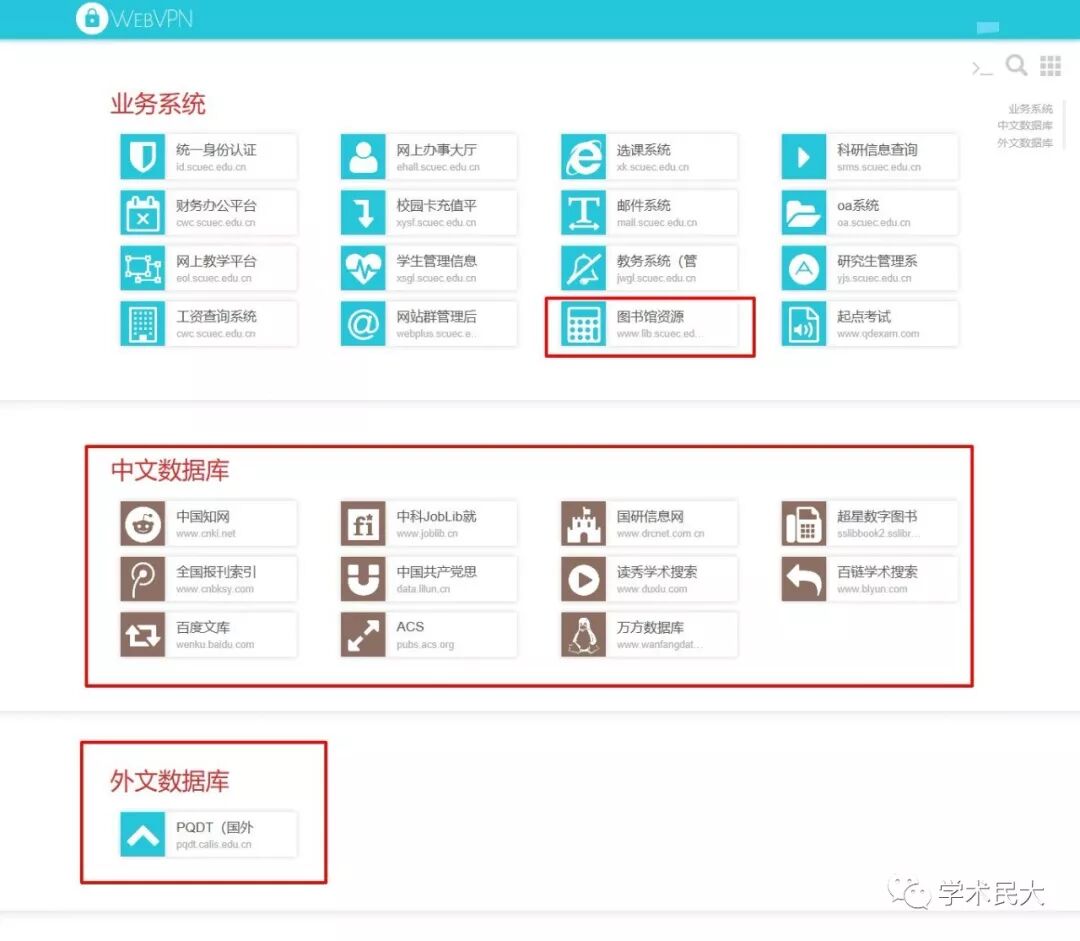Open the search magnifier icon
Viewport: 1080px width, 941px height.
point(1016,65)
